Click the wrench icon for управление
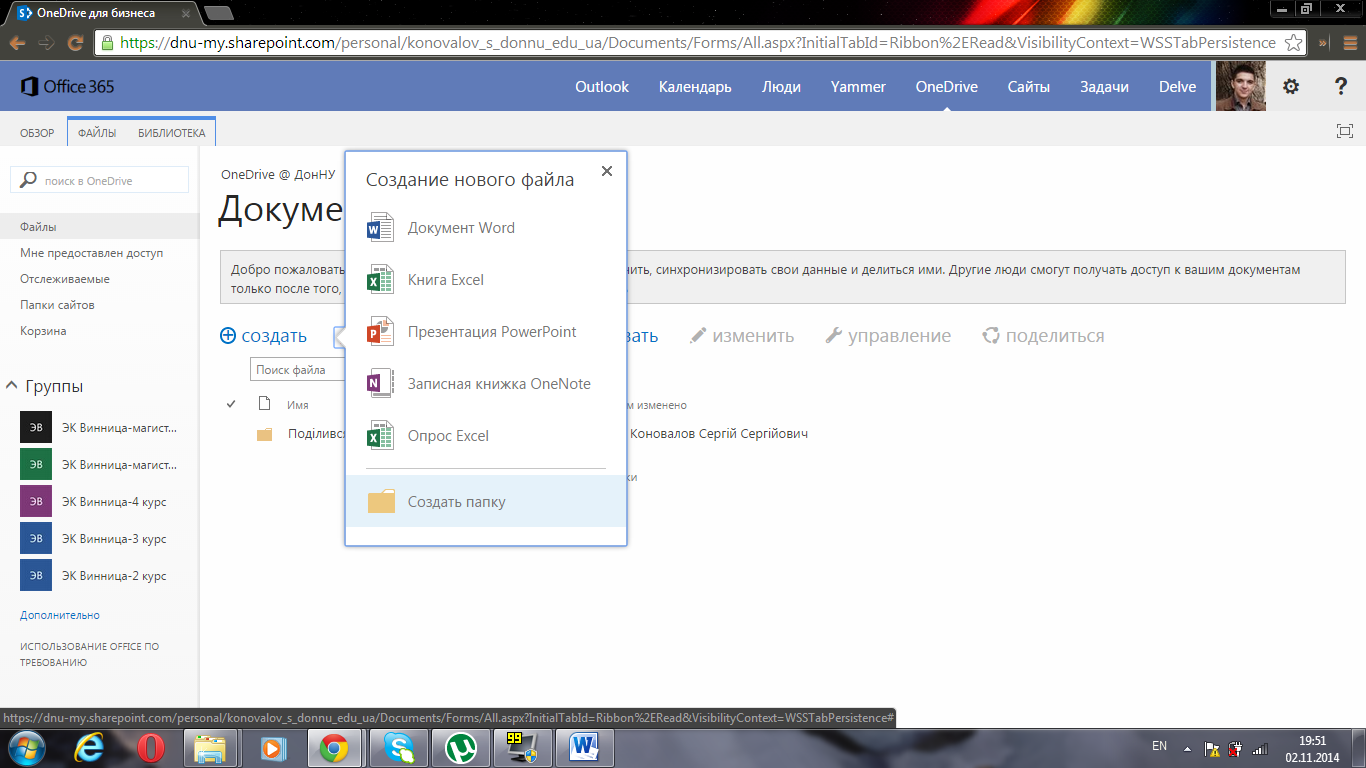The width and height of the screenshot is (1366, 768). click(x=833, y=336)
